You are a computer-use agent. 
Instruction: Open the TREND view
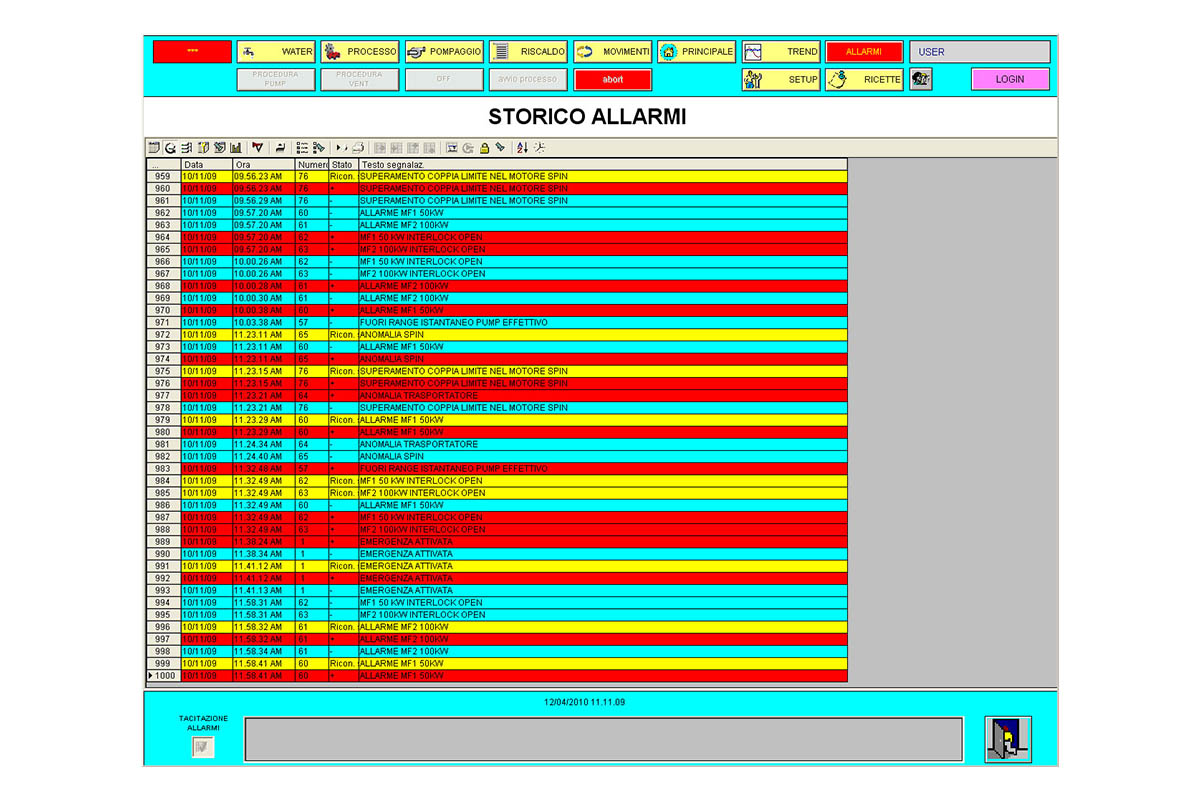click(x=781, y=52)
